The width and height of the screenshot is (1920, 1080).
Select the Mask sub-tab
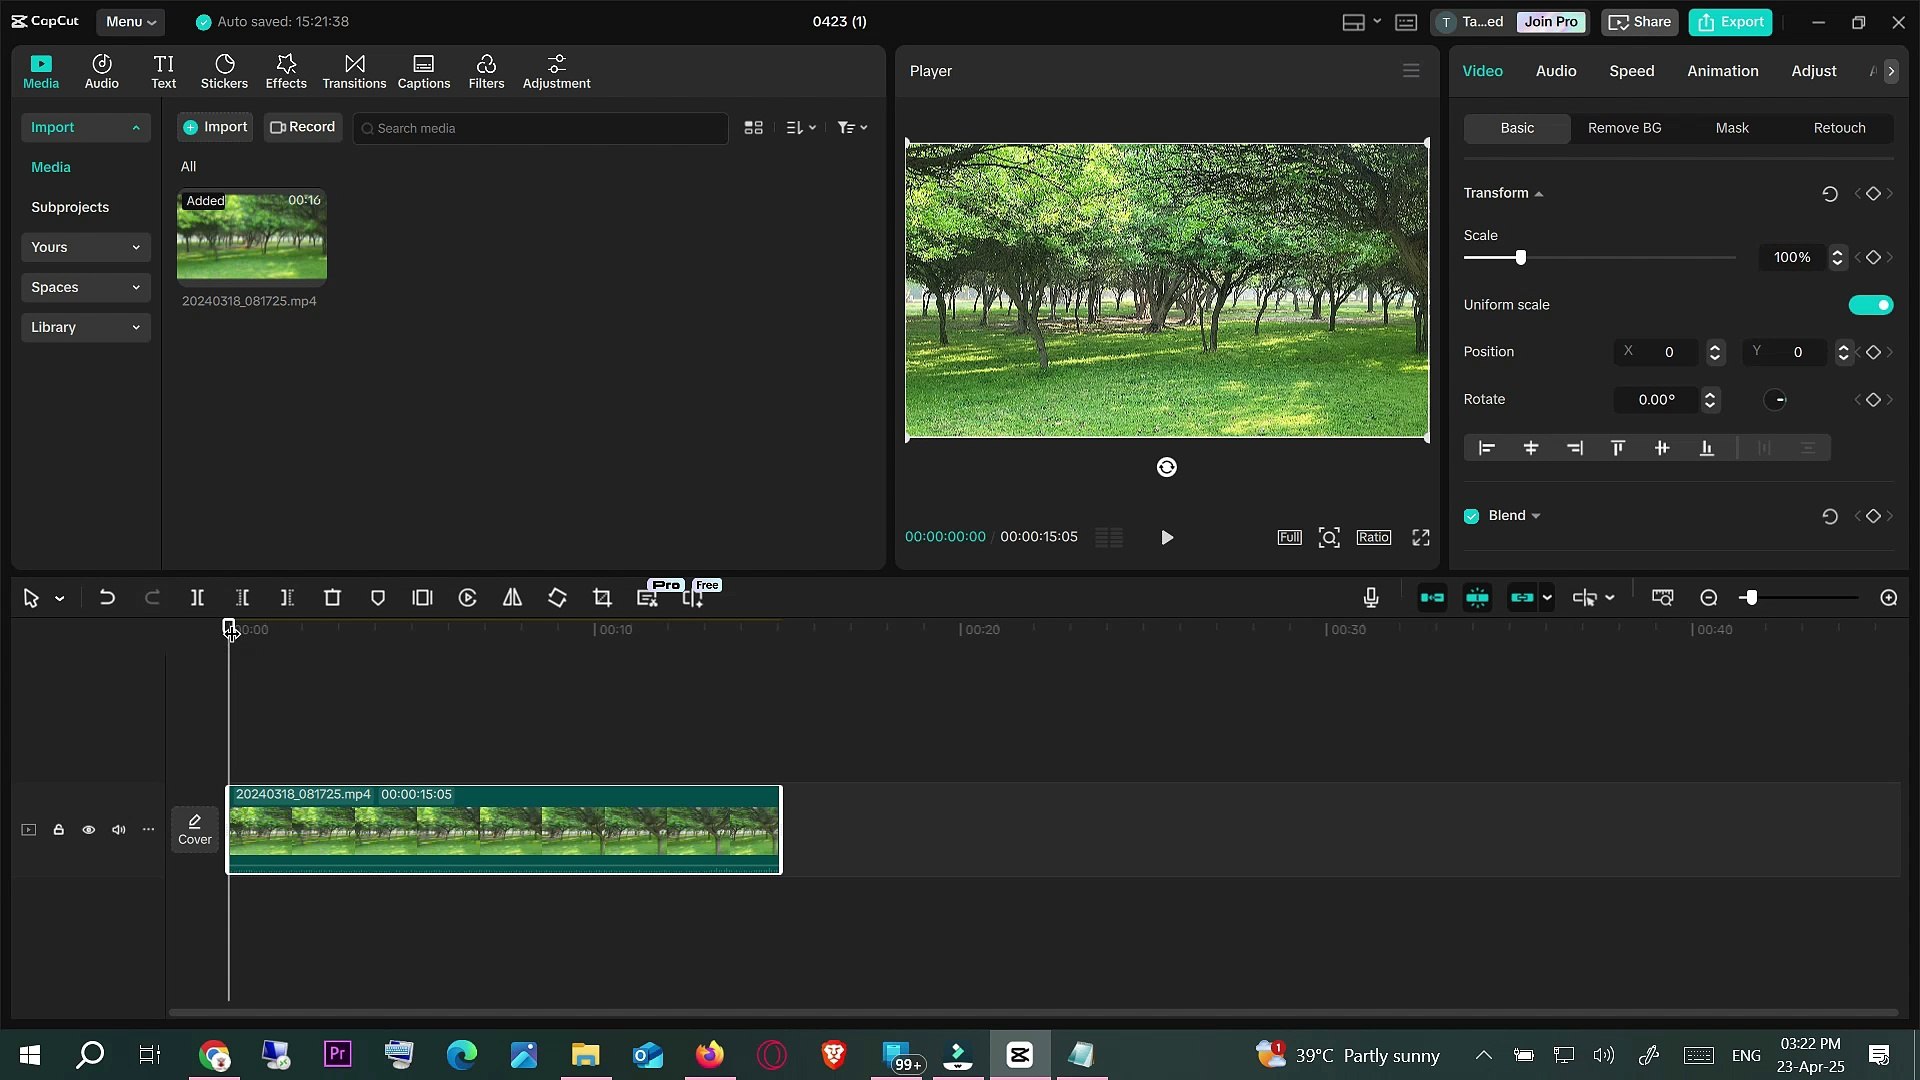pos(1732,128)
